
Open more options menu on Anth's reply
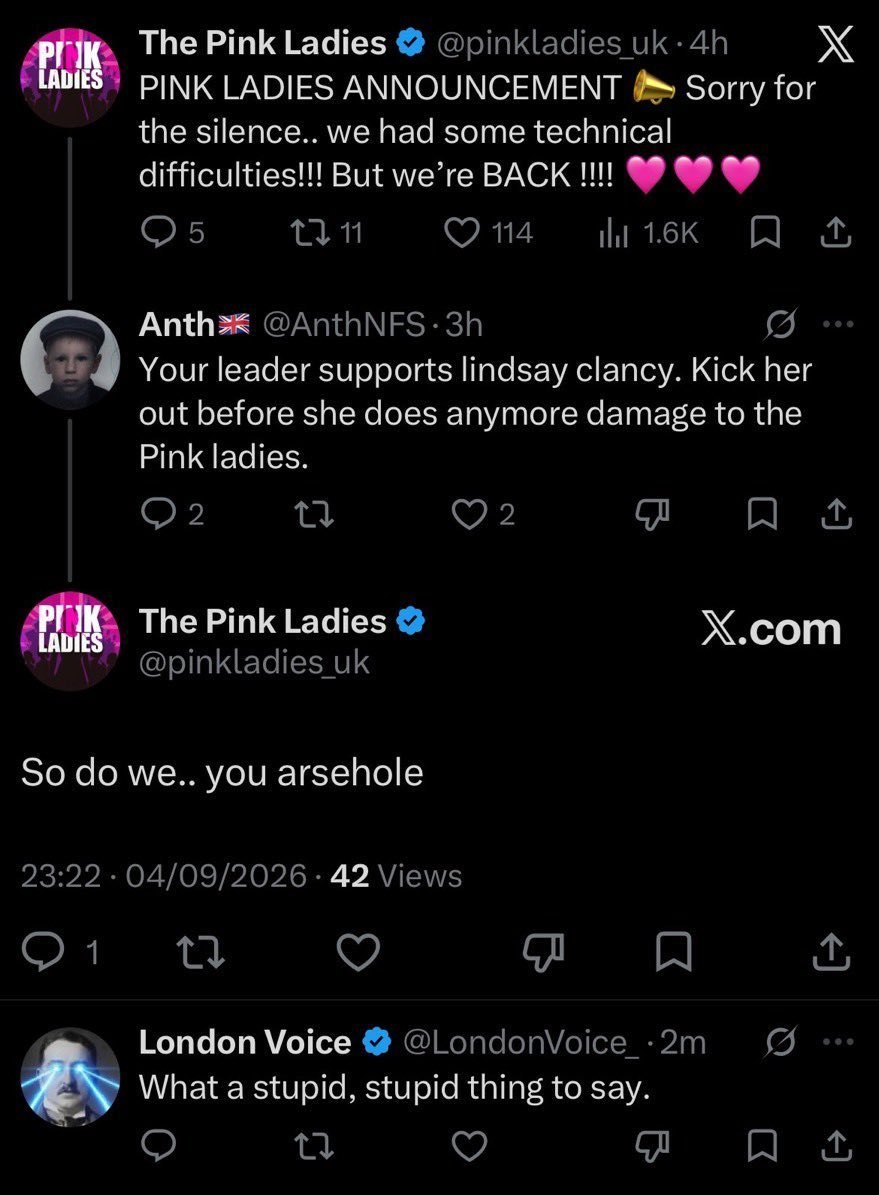click(839, 325)
